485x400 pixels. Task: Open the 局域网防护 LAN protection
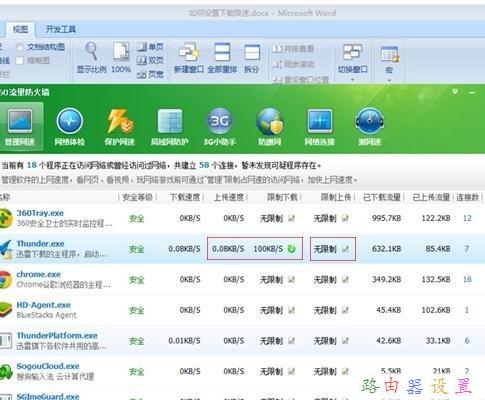point(170,127)
